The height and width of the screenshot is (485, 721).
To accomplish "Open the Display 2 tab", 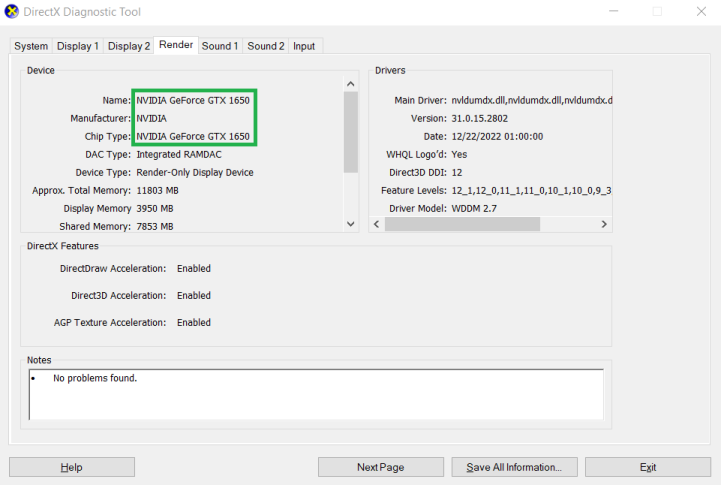I will (x=129, y=46).
